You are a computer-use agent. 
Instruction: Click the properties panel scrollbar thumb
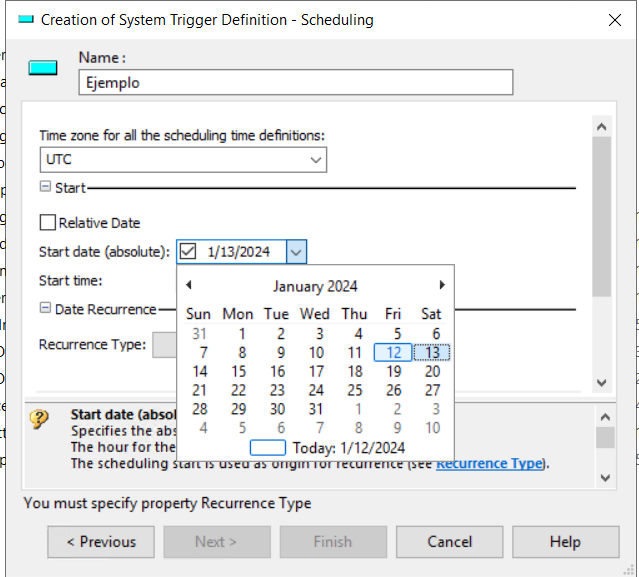(x=602, y=216)
